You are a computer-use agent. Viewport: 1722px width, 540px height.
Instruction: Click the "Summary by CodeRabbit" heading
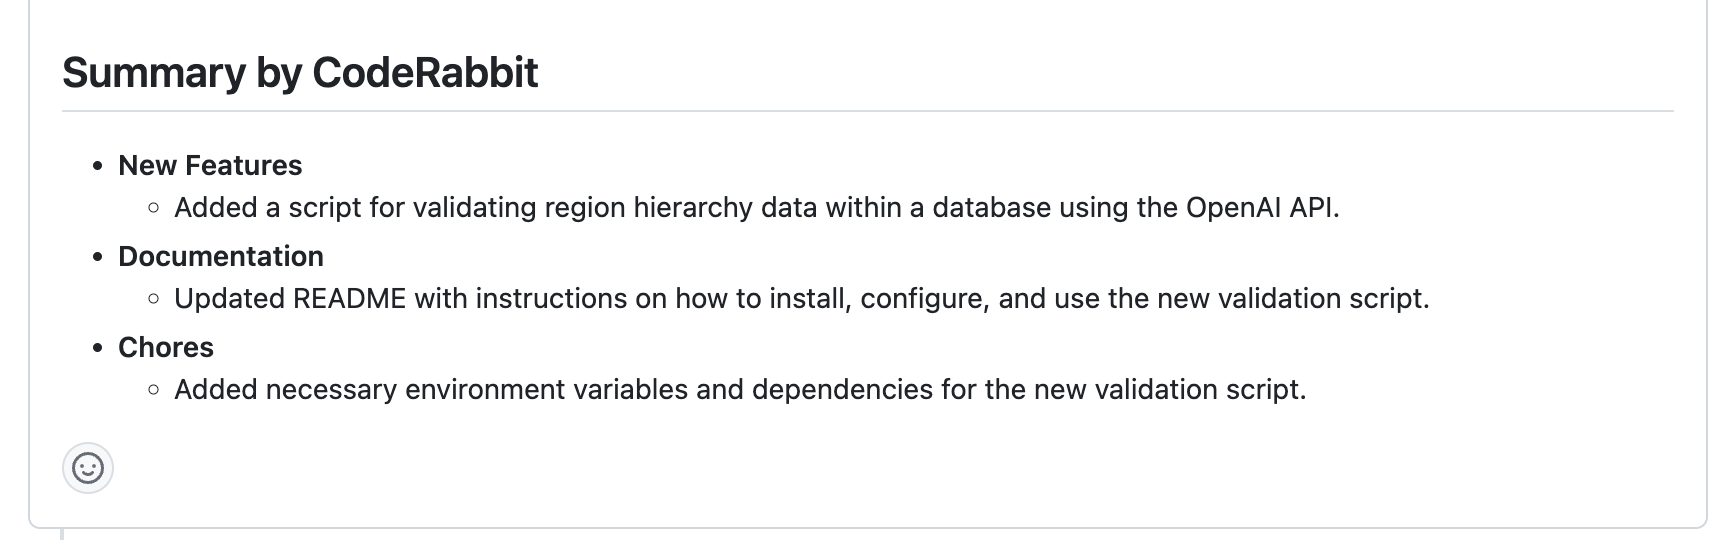pos(300,73)
